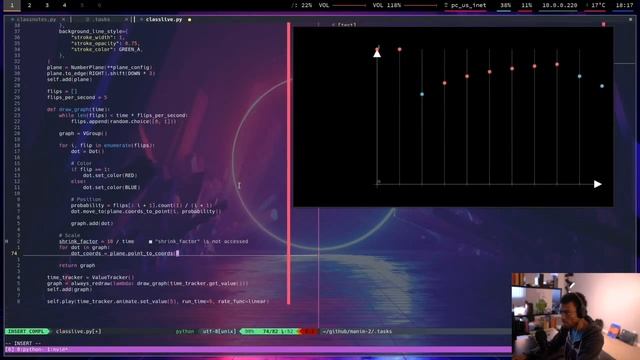Viewport: 640px width, 360px height.
Task: Click the 'graph.add(dot)' line
Action: (x=92, y=223)
